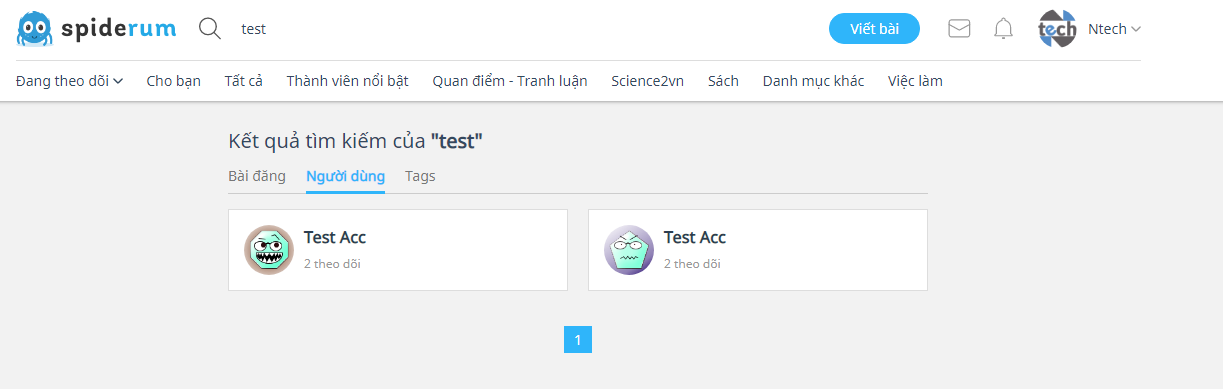Screen dimensions: 1223x389
Task: Open the toothy monster Test Acc avatar
Action: click(268, 250)
